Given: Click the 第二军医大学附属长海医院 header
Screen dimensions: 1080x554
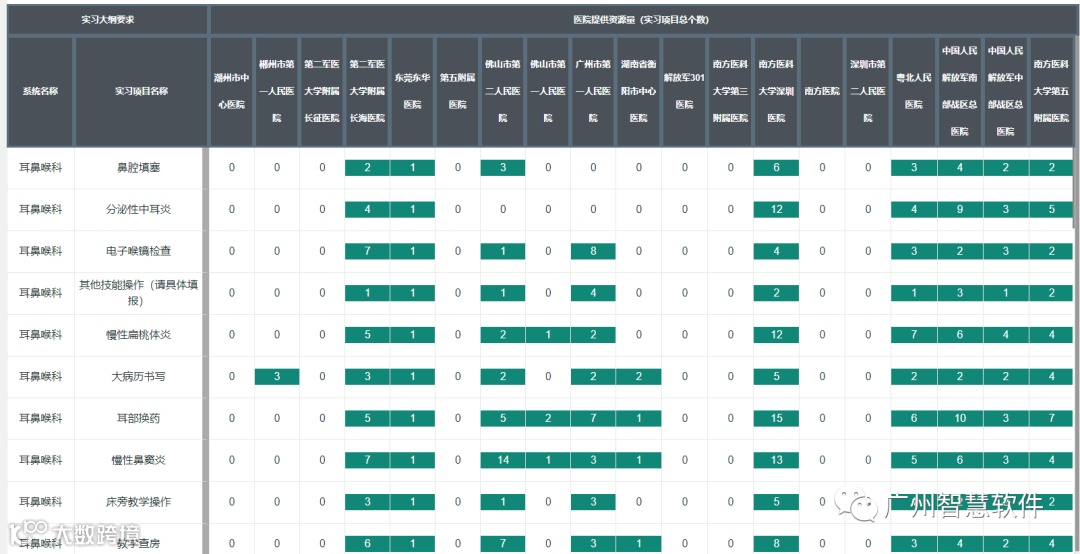Looking at the screenshot, I should coord(367,91).
